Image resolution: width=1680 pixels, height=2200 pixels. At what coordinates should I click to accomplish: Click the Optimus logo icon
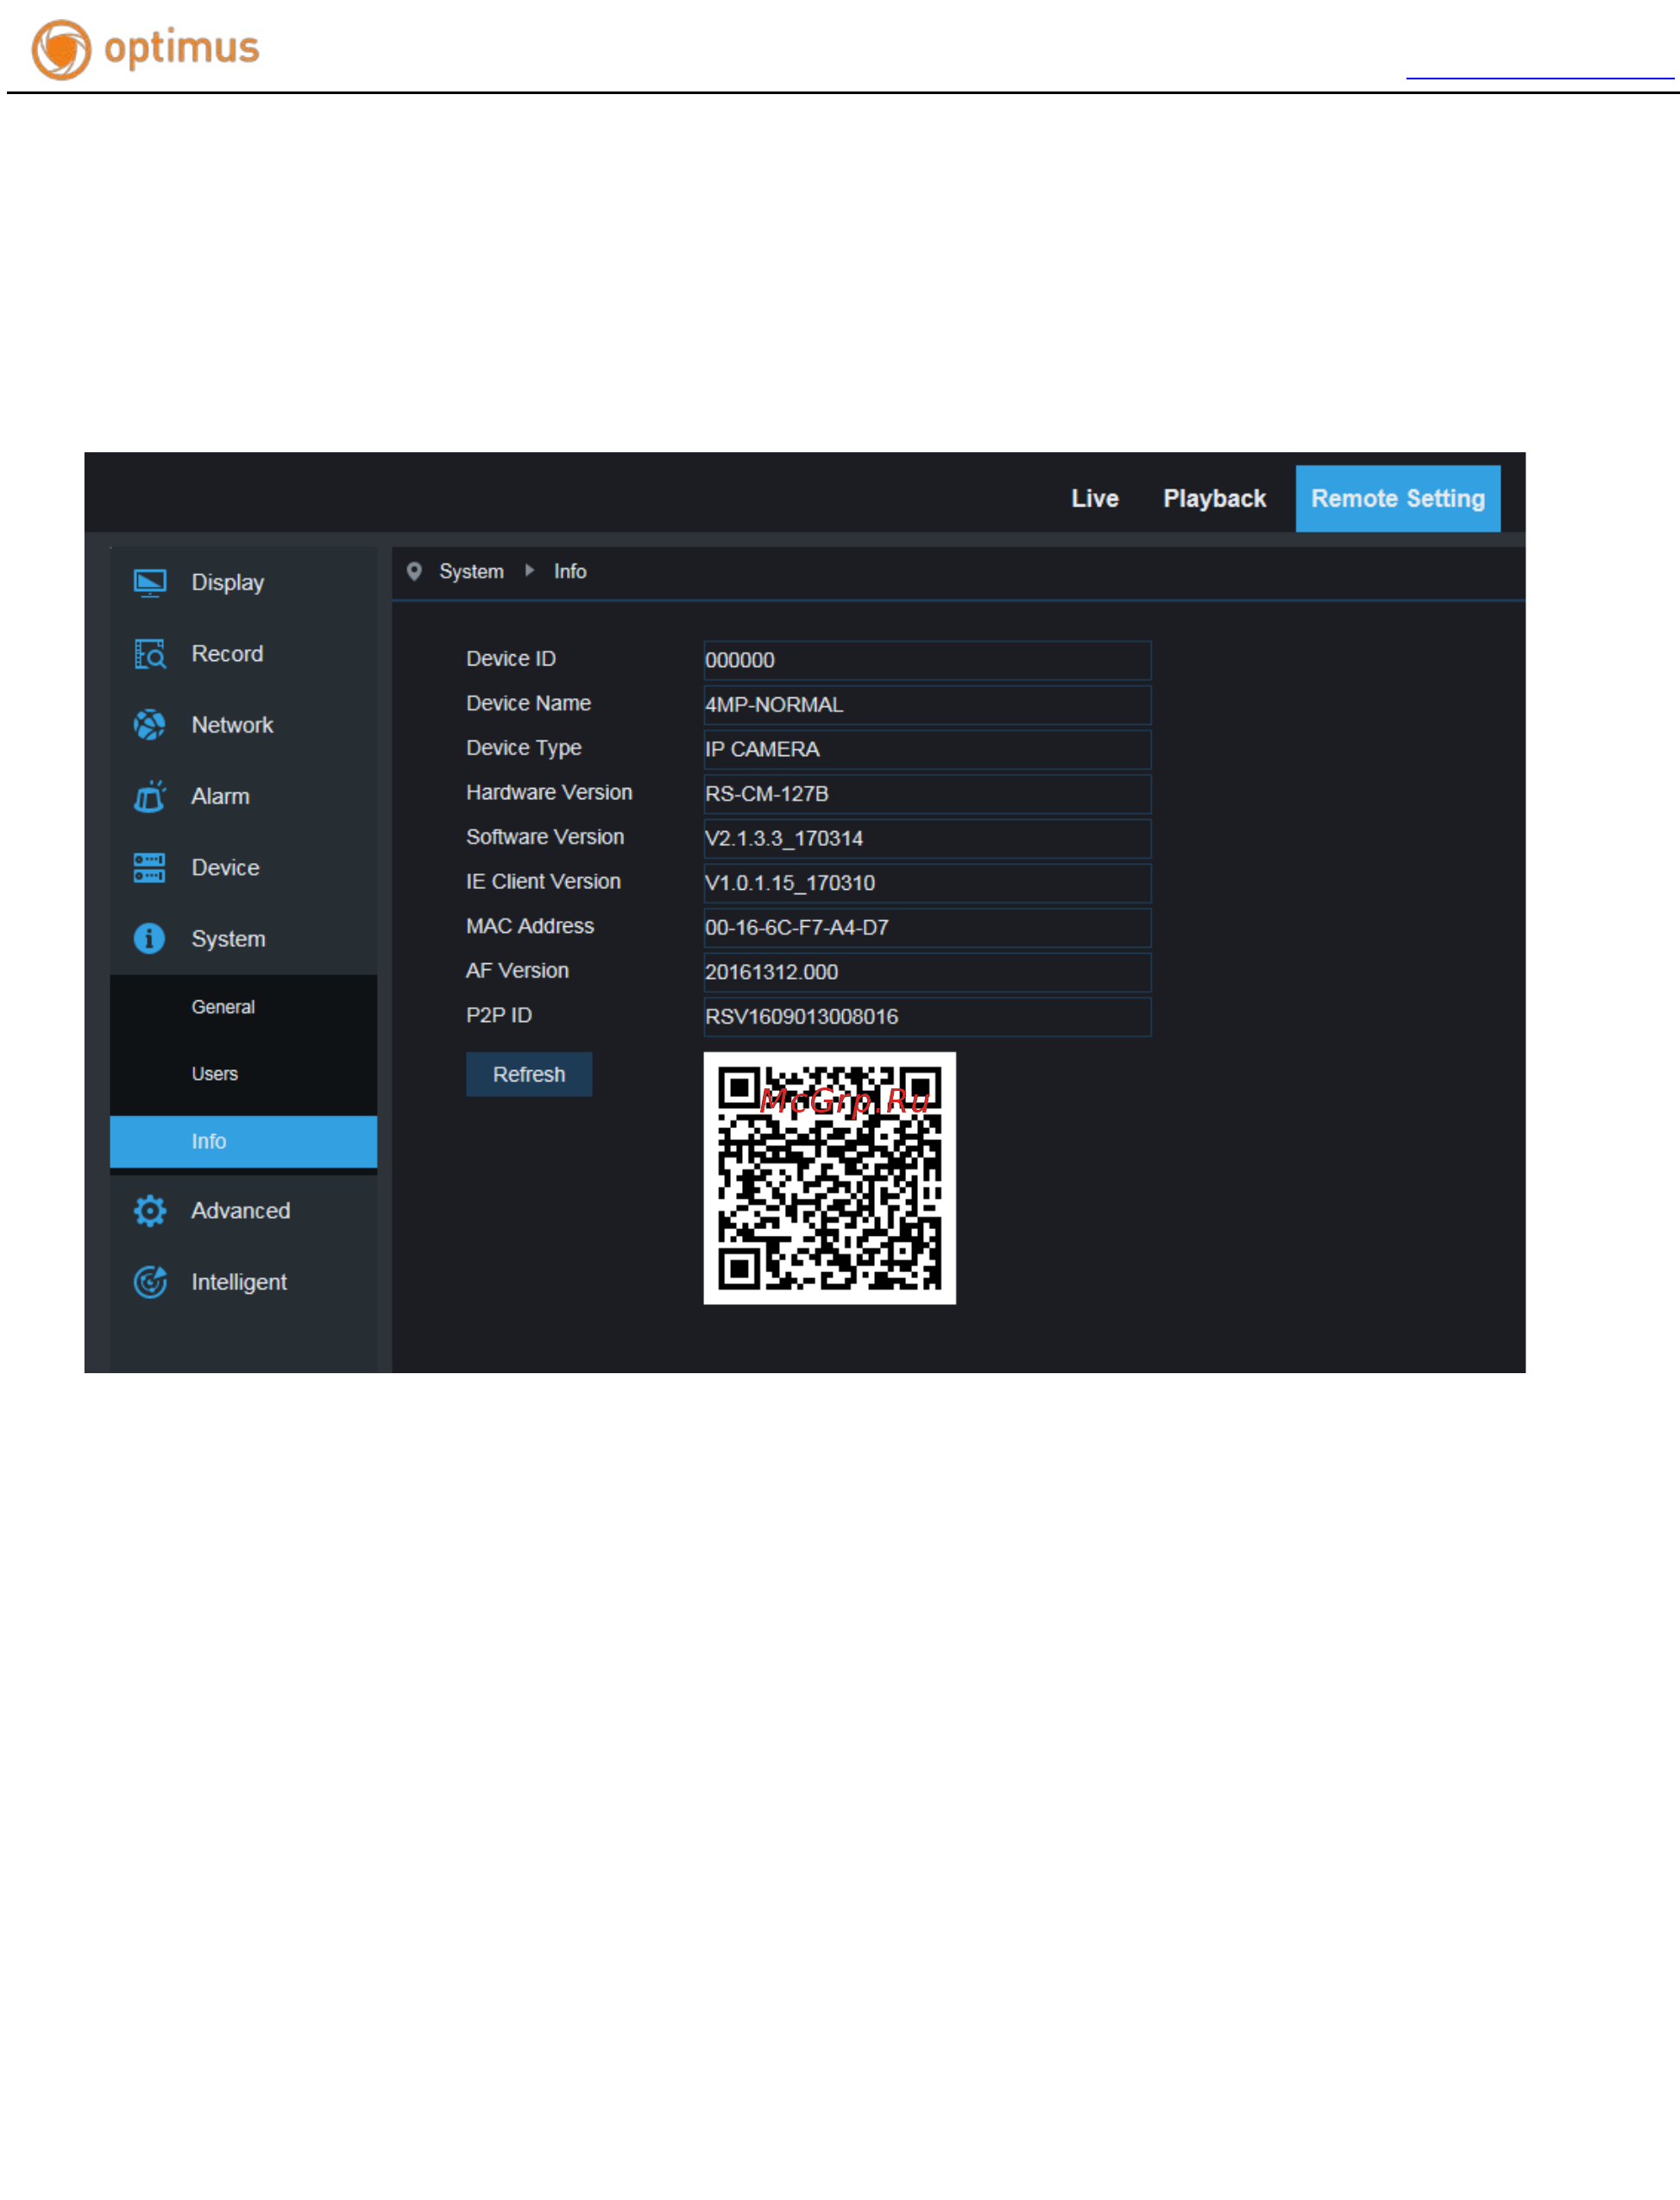pyautogui.click(x=61, y=49)
